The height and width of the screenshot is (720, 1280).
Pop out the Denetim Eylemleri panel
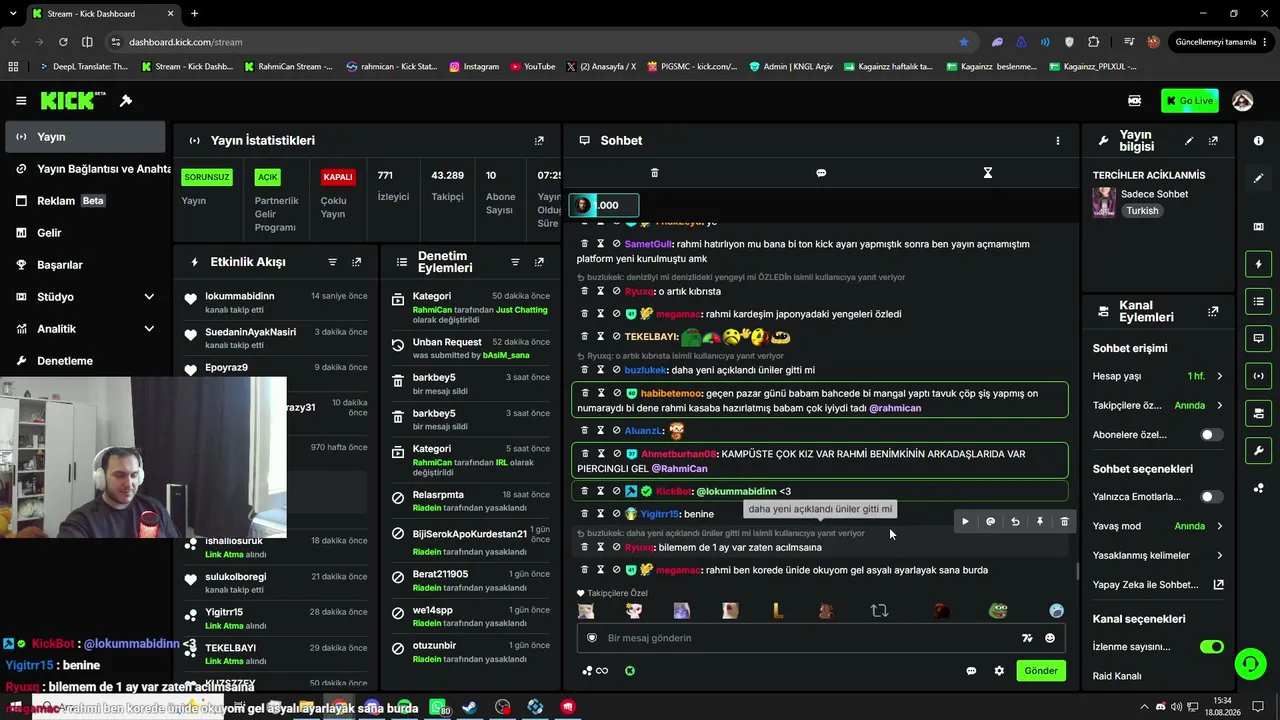tap(539, 262)
